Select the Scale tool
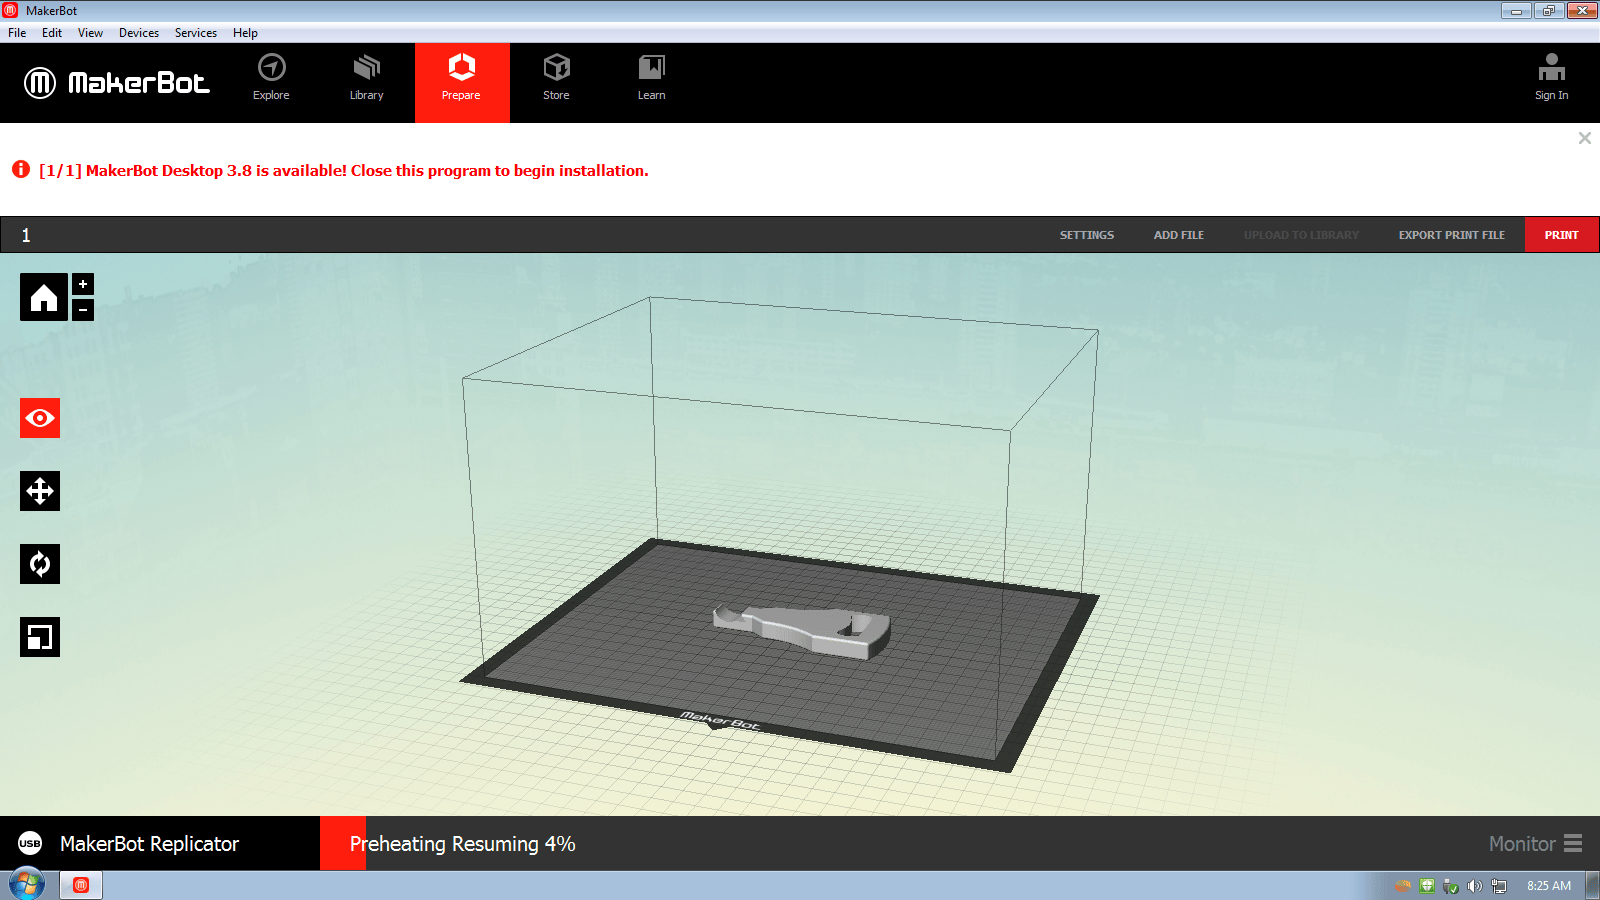 tap(40, 637)
